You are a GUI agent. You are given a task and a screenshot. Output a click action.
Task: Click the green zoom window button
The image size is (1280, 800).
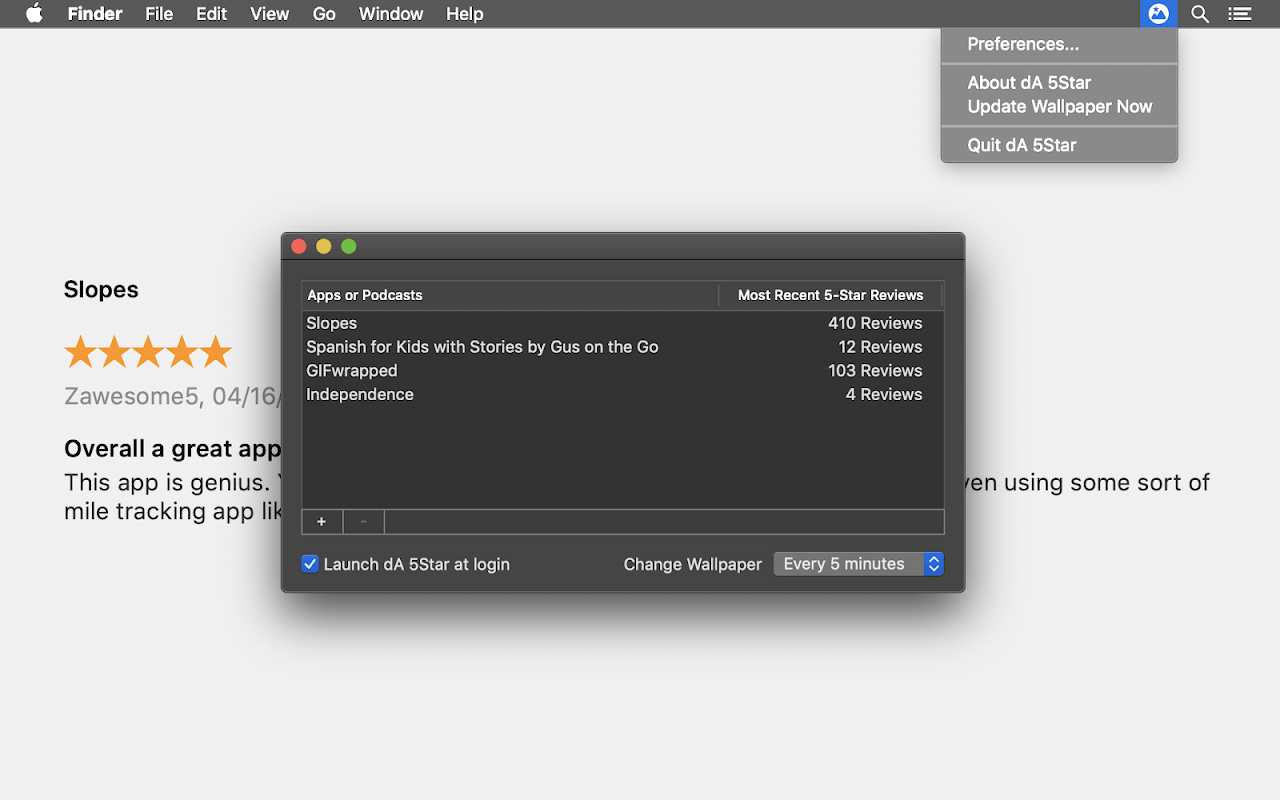pyautogui.click(x=349, y=246)
